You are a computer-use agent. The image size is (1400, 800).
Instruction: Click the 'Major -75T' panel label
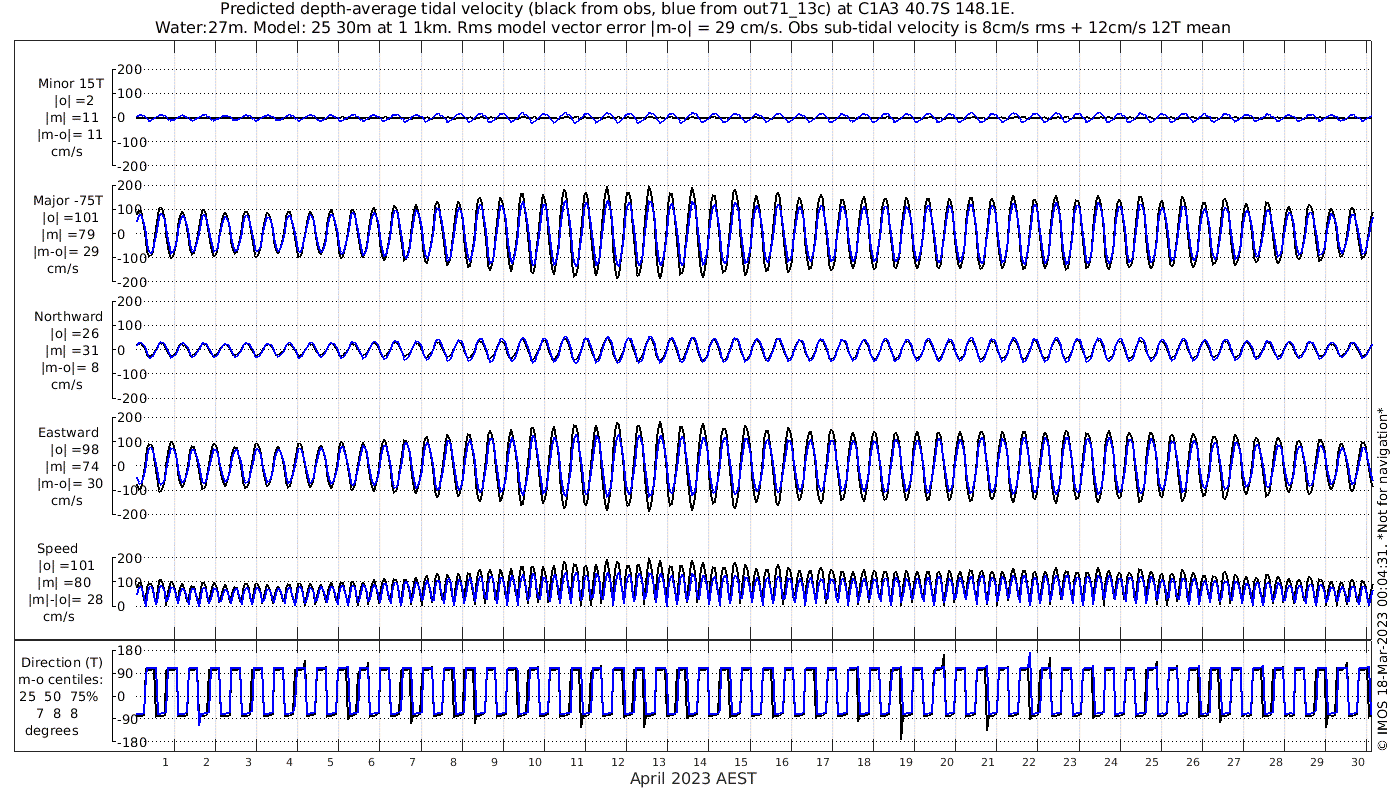pyautogui.click(x=67, y=201)
